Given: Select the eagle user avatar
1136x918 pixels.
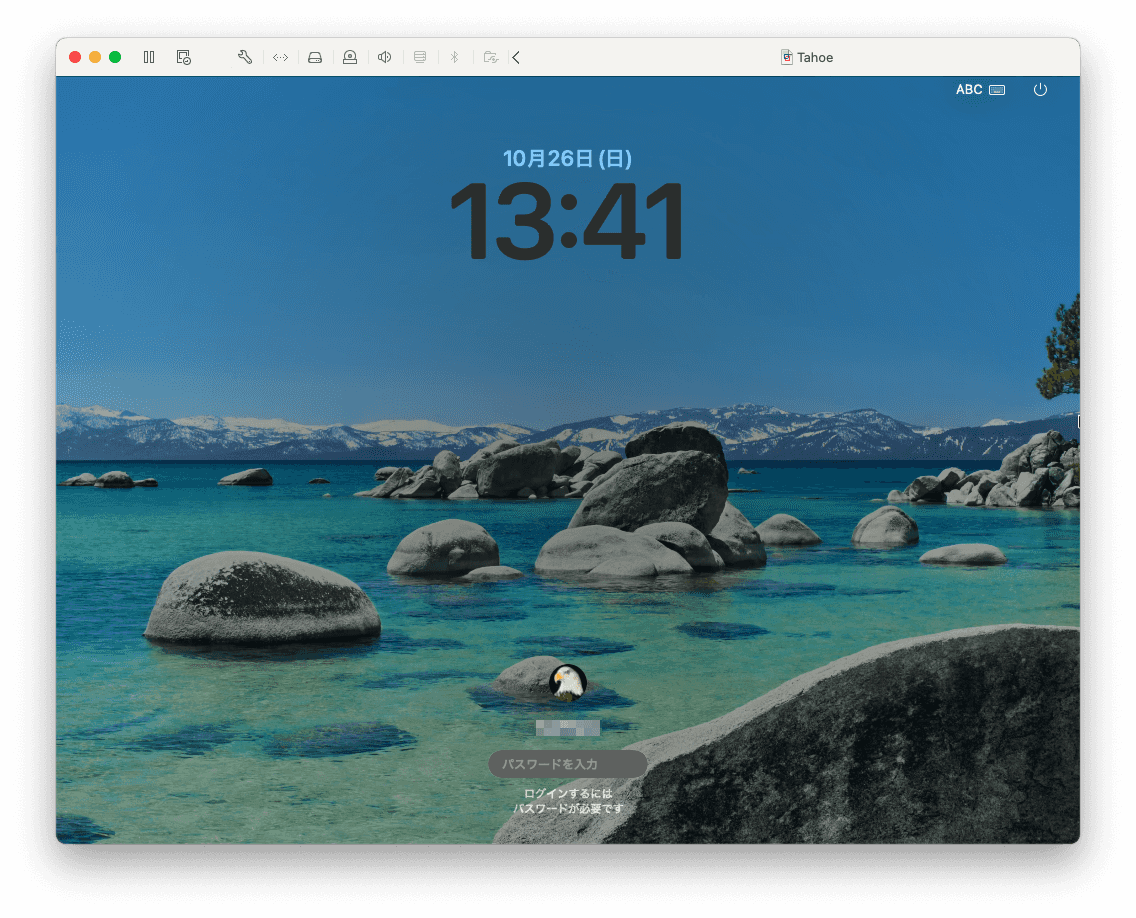Looking at the screenshot, I should [568, 682].
